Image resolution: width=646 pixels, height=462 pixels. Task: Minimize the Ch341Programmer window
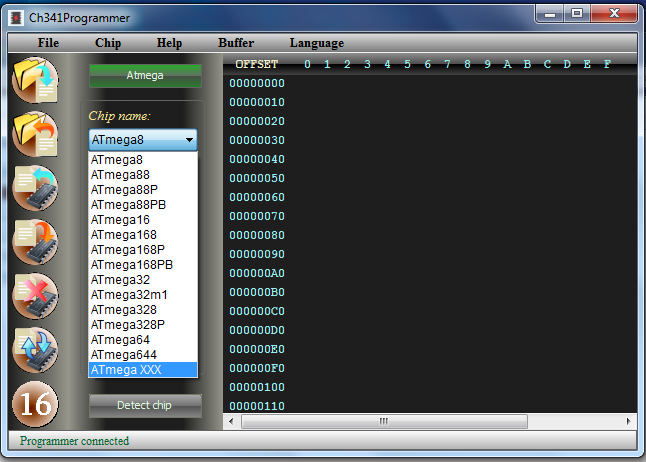tap(550, 14)
